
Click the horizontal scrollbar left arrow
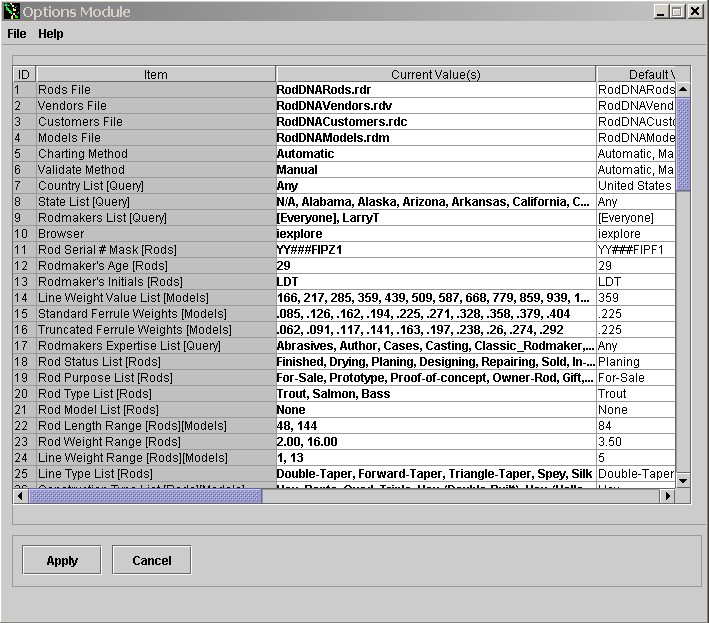tap(20, 495)
